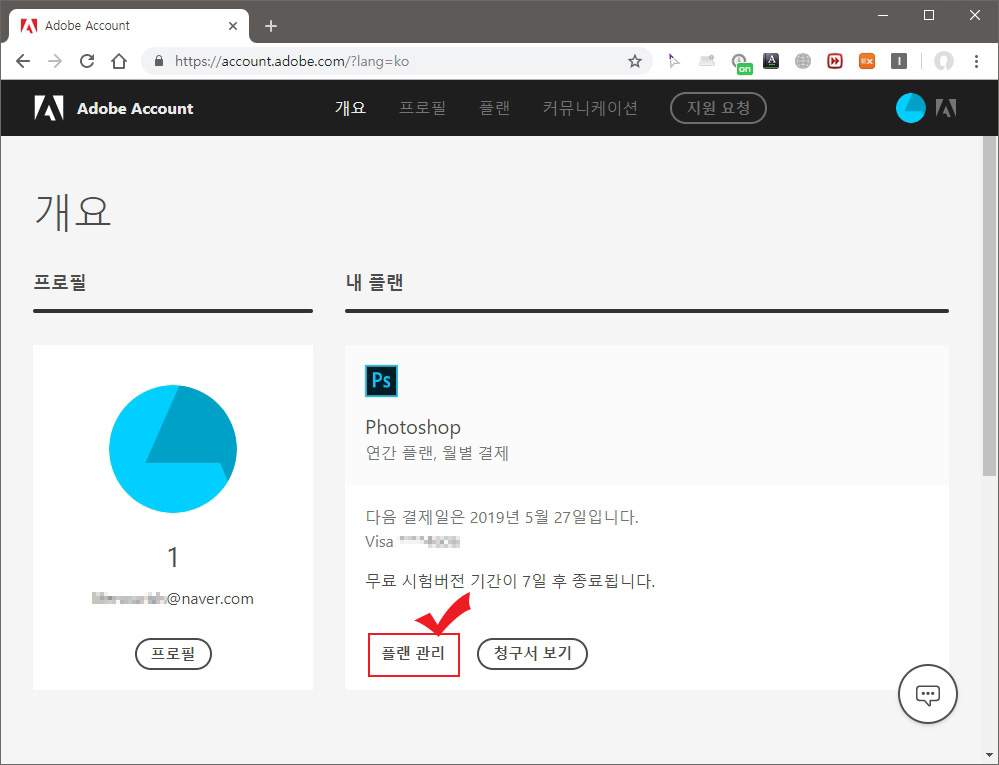Click the scrollbar down arrow

pyautogui.click(x=989, y=757)
